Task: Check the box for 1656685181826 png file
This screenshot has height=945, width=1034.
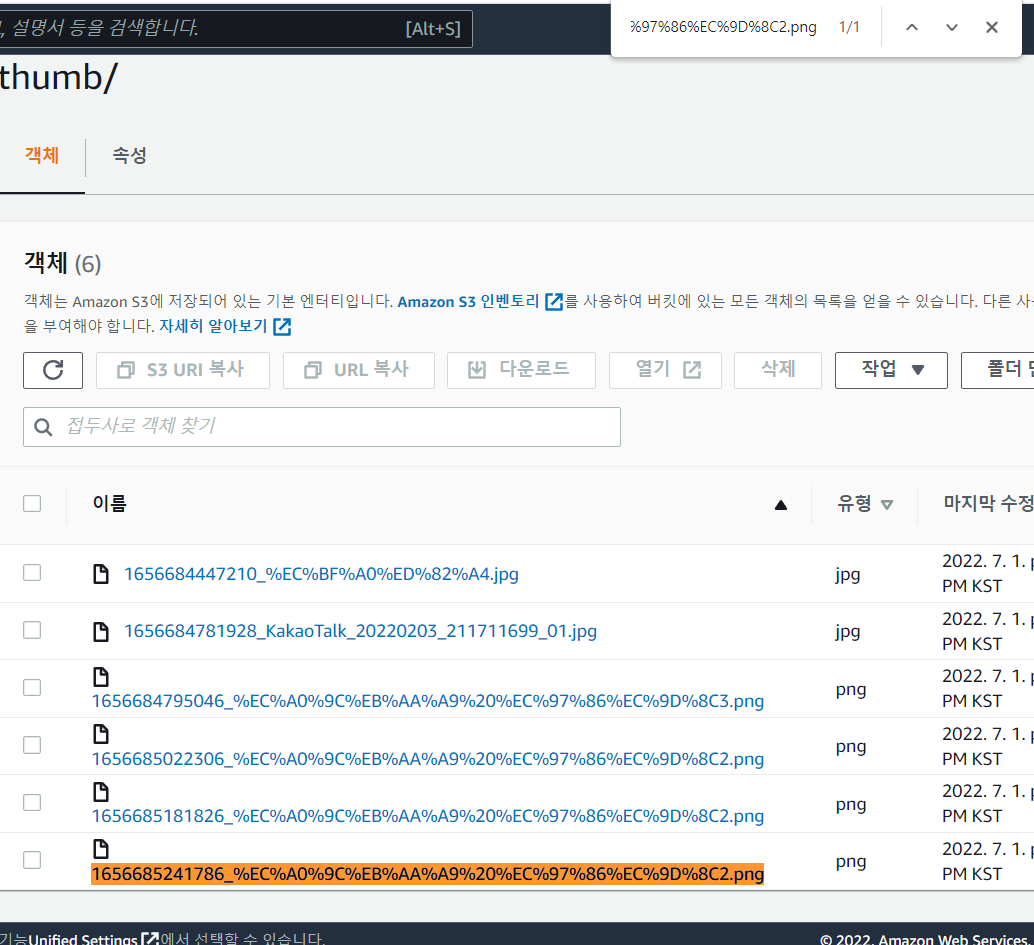Action: coord(32,802)
